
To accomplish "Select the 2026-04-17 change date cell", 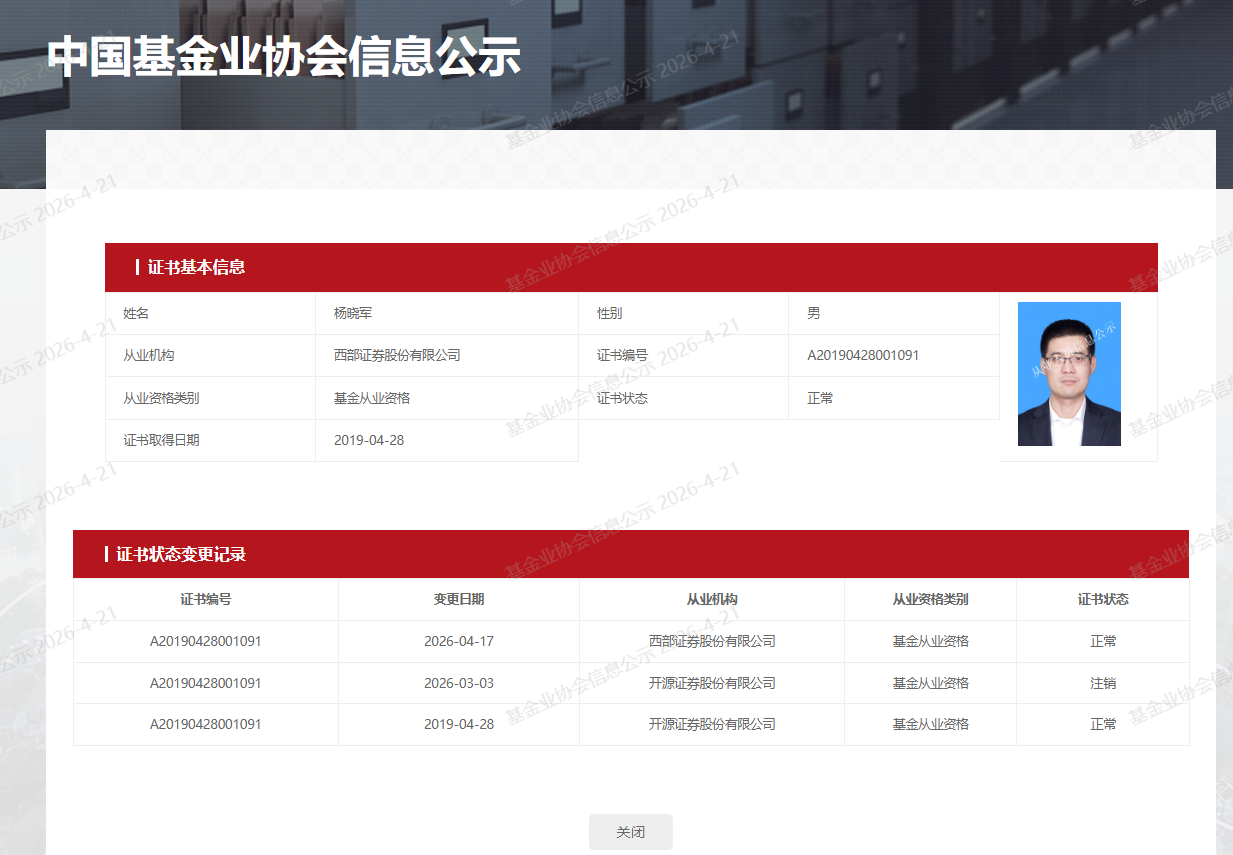I will [x=459, y=641].
